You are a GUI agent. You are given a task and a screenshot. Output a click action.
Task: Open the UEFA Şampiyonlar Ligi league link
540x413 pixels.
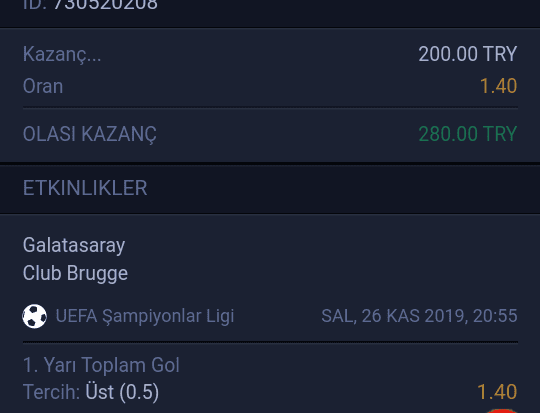tap(145, 316)
